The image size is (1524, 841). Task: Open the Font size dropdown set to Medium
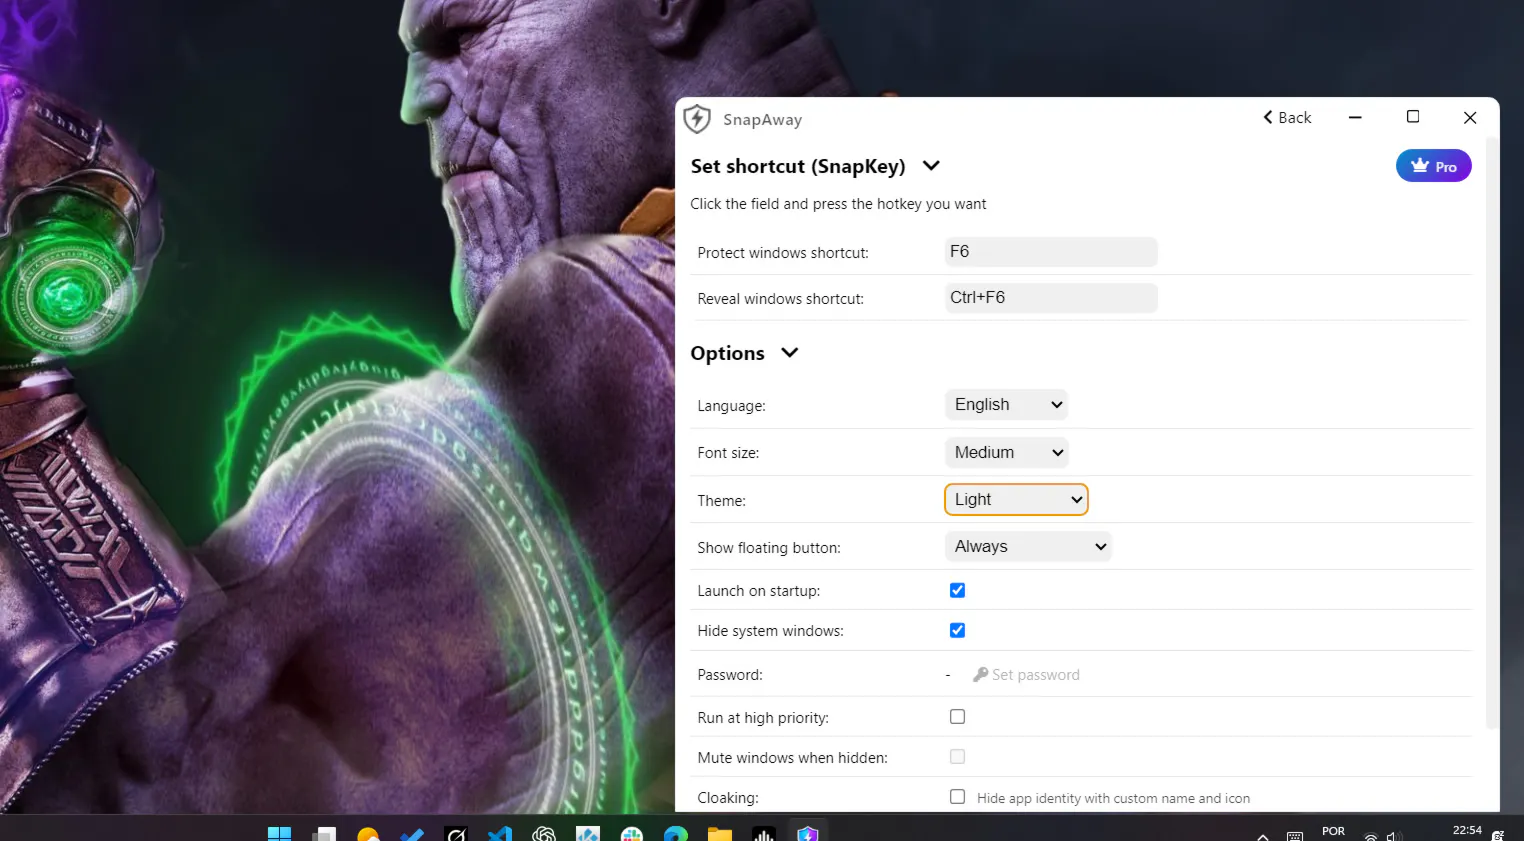[x=1006, y=453]
